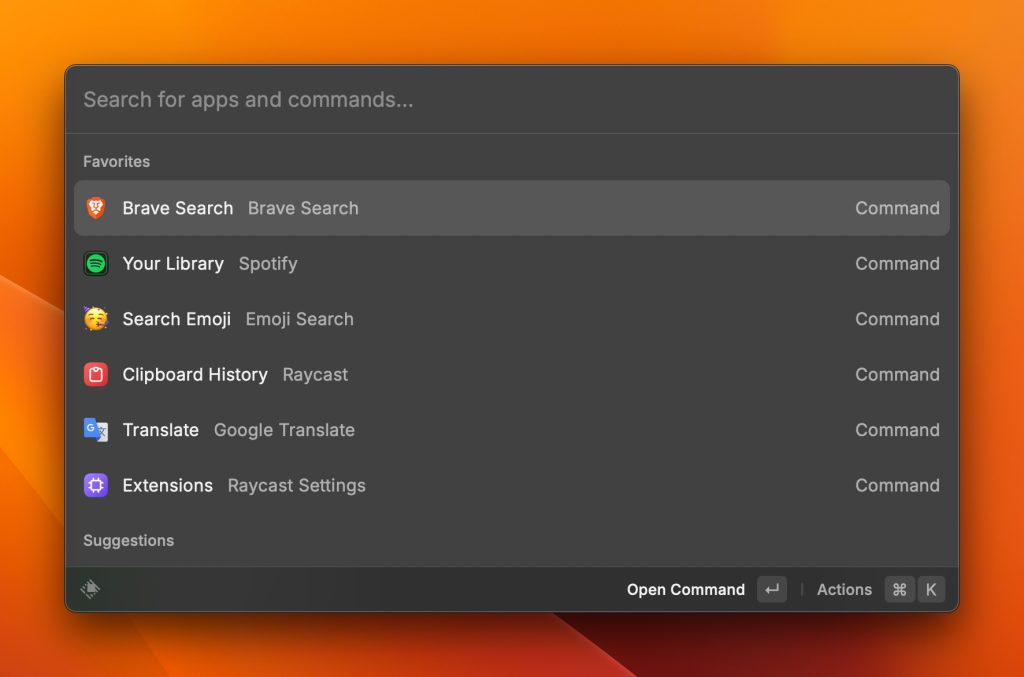
Task: Click the party-face emoji icon
Action: click(x=96, y=319)
